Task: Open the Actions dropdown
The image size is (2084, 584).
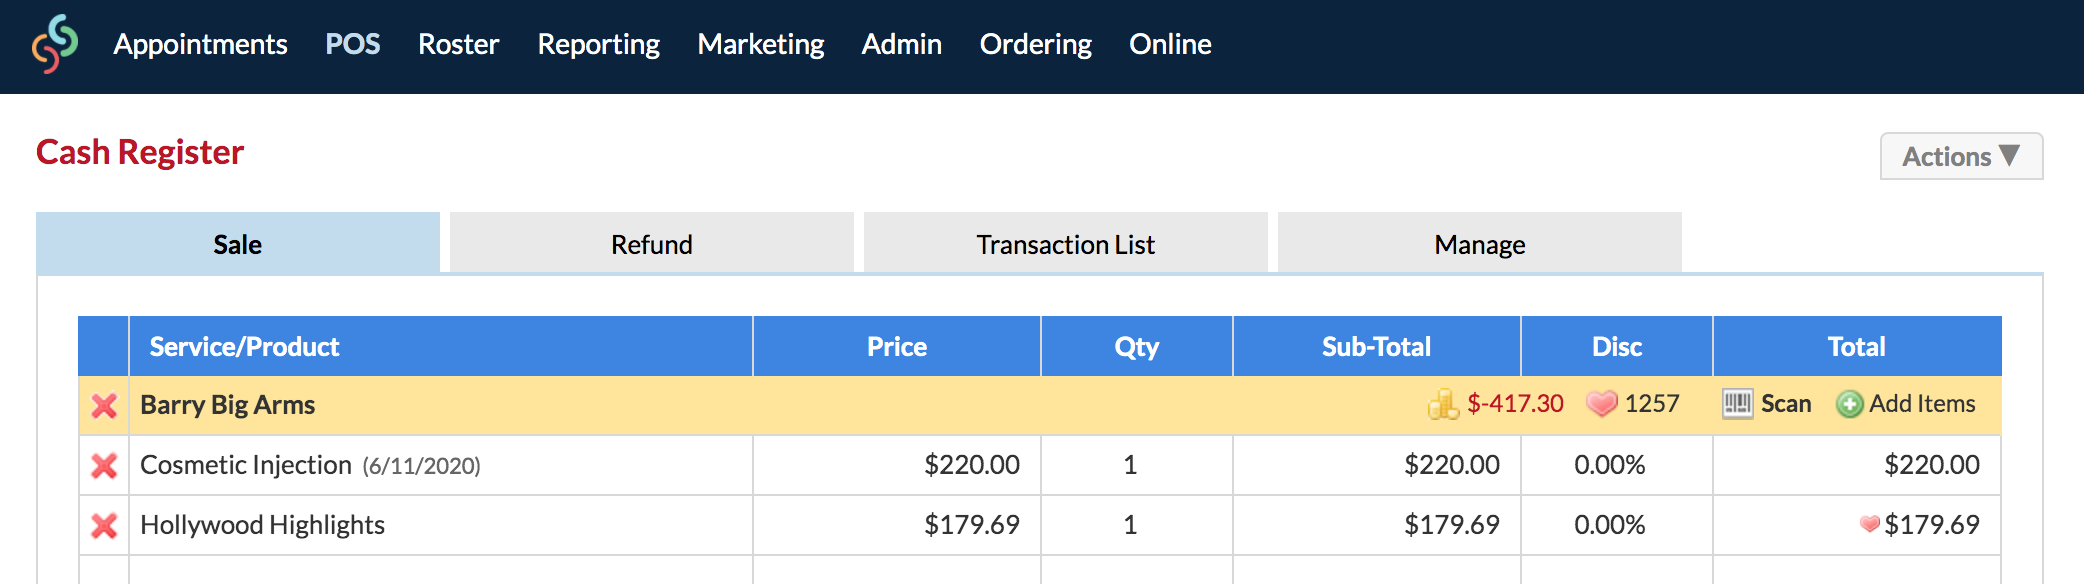Action: pyautogui.click(x=1961, y=156)
